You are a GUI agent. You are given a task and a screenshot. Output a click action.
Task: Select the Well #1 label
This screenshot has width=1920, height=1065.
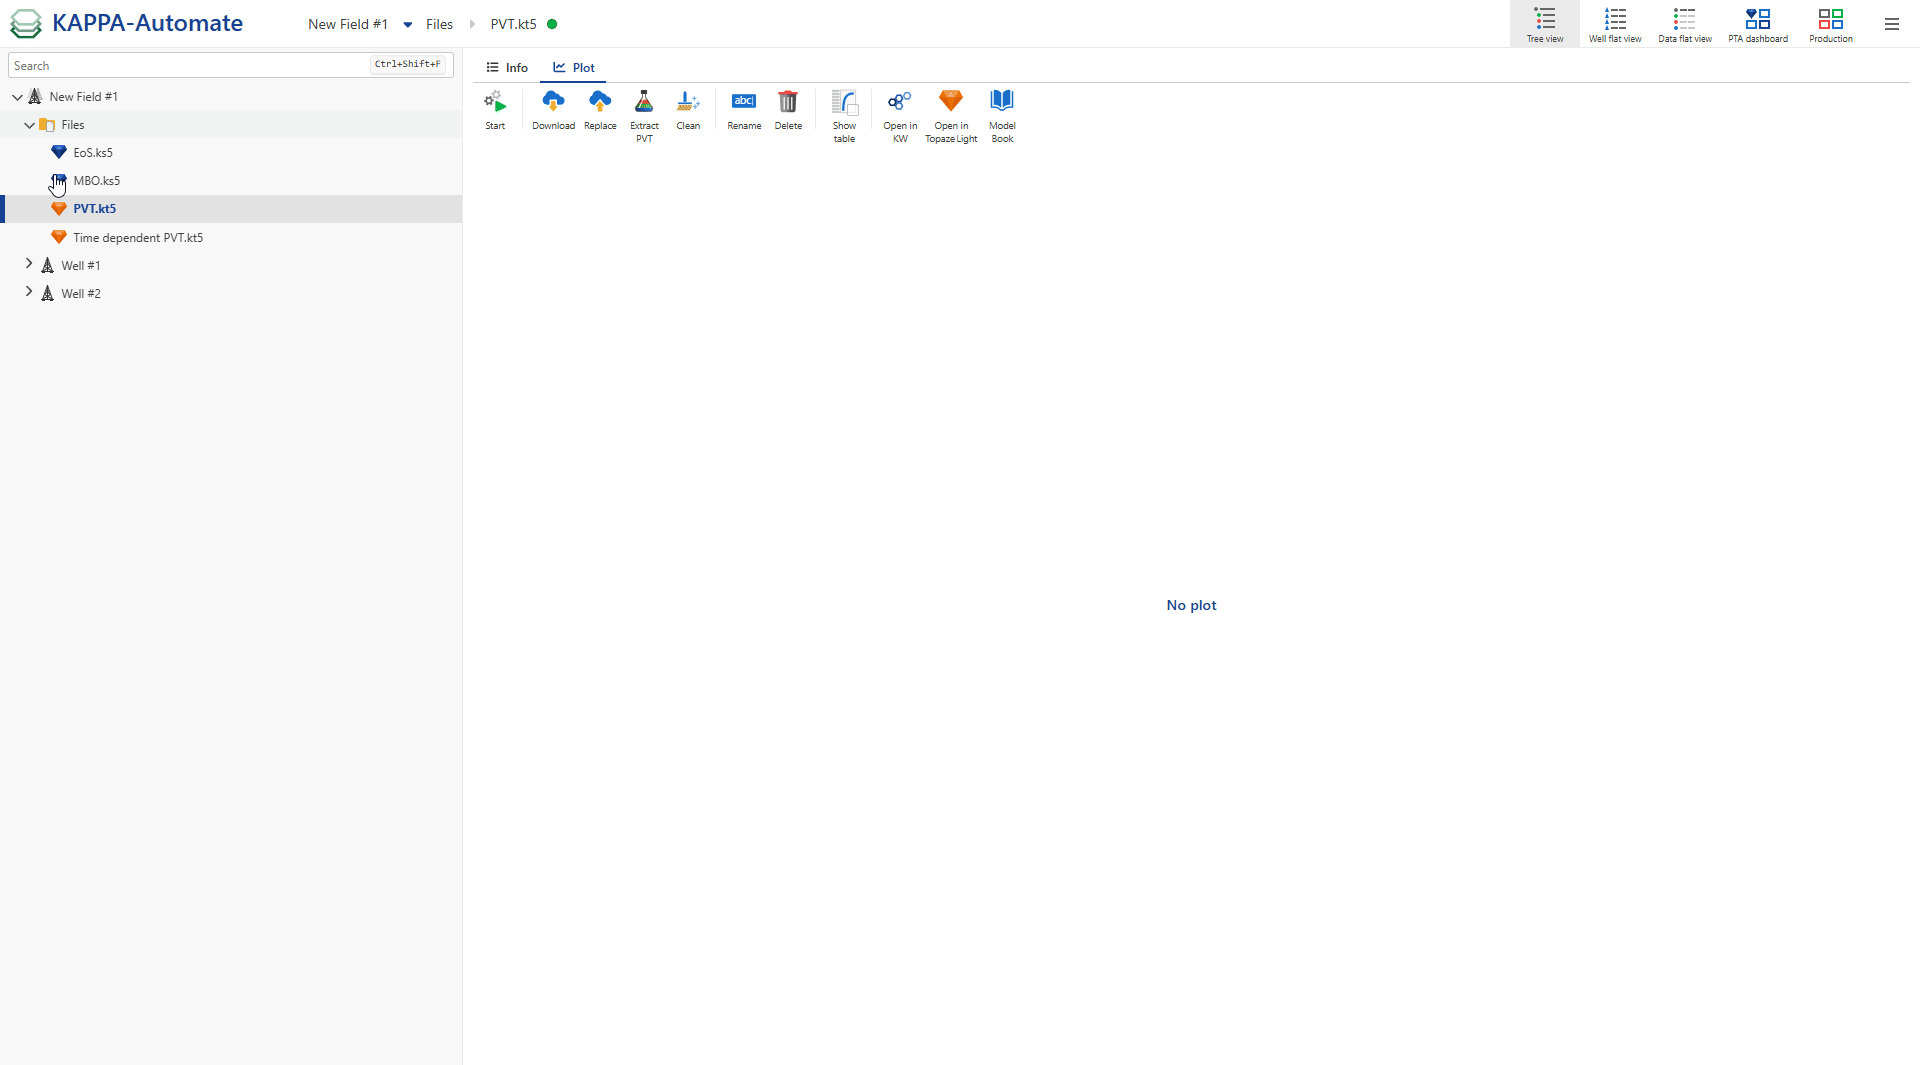point(81,266)
